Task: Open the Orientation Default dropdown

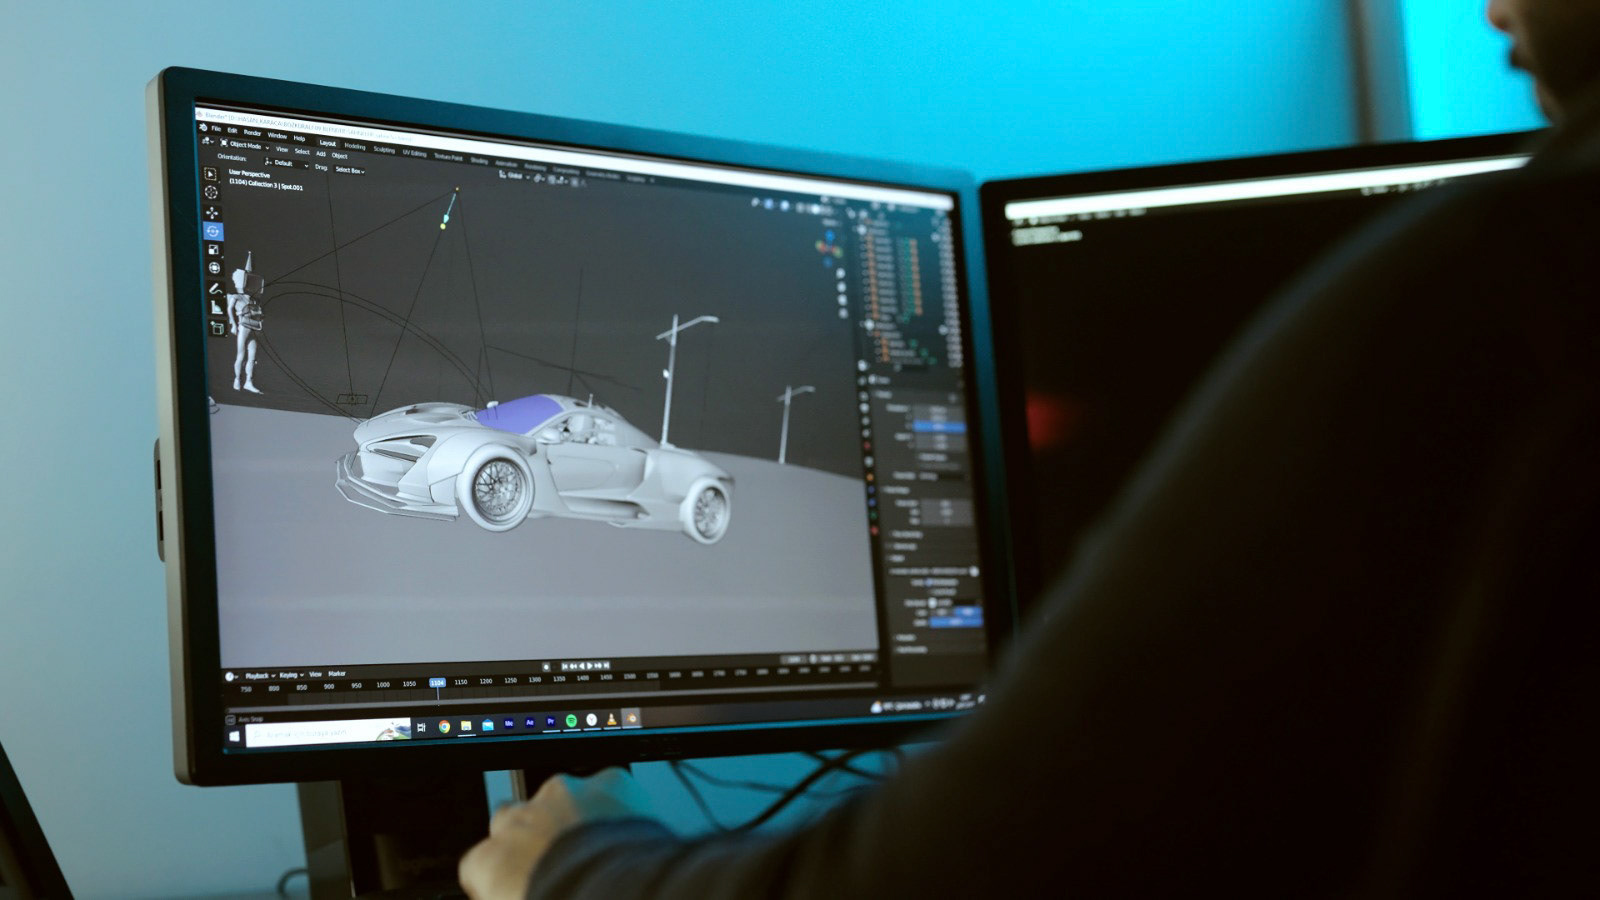Action: coord(286,163)
